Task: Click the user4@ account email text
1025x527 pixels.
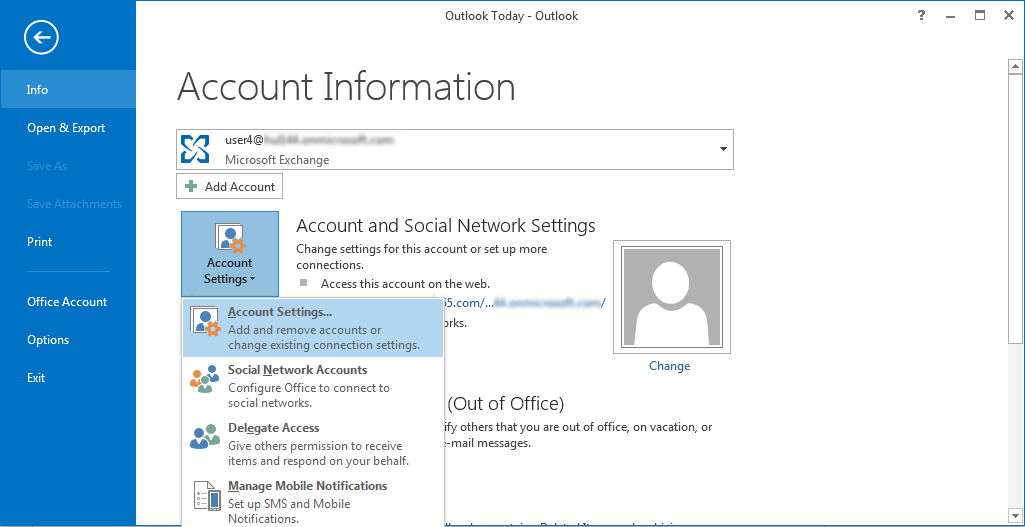Action: click(x=311, y=139)
